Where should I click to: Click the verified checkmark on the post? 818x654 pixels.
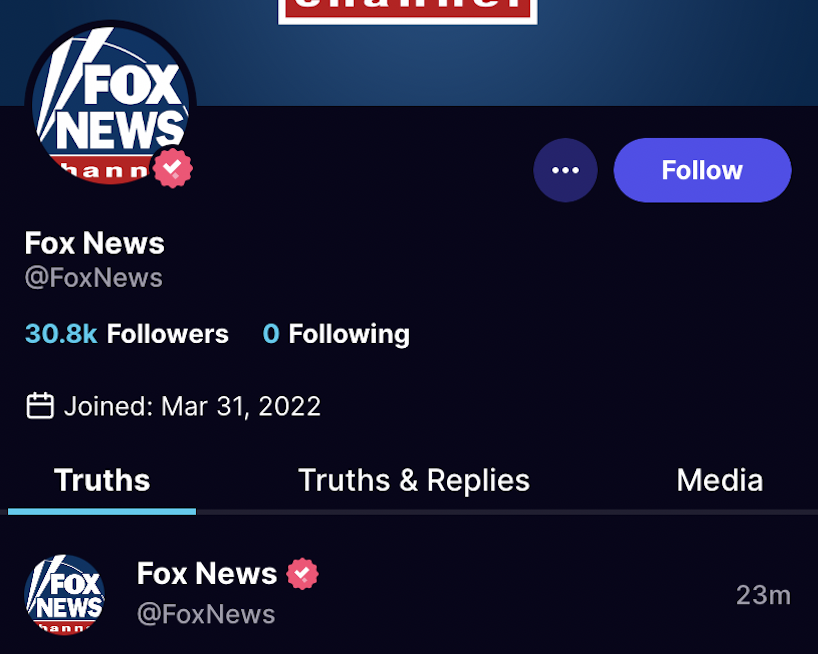pyautogui.click(x=302, y=573)
